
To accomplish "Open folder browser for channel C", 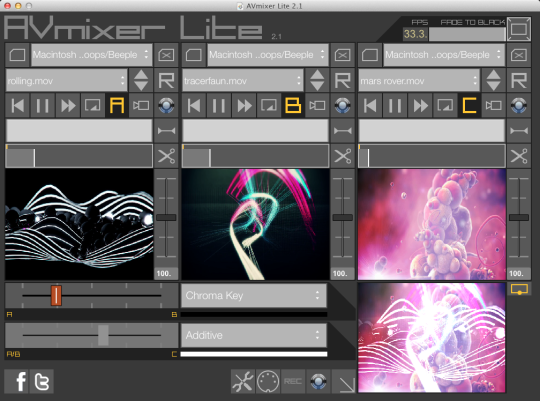I will tap(370, 55).
